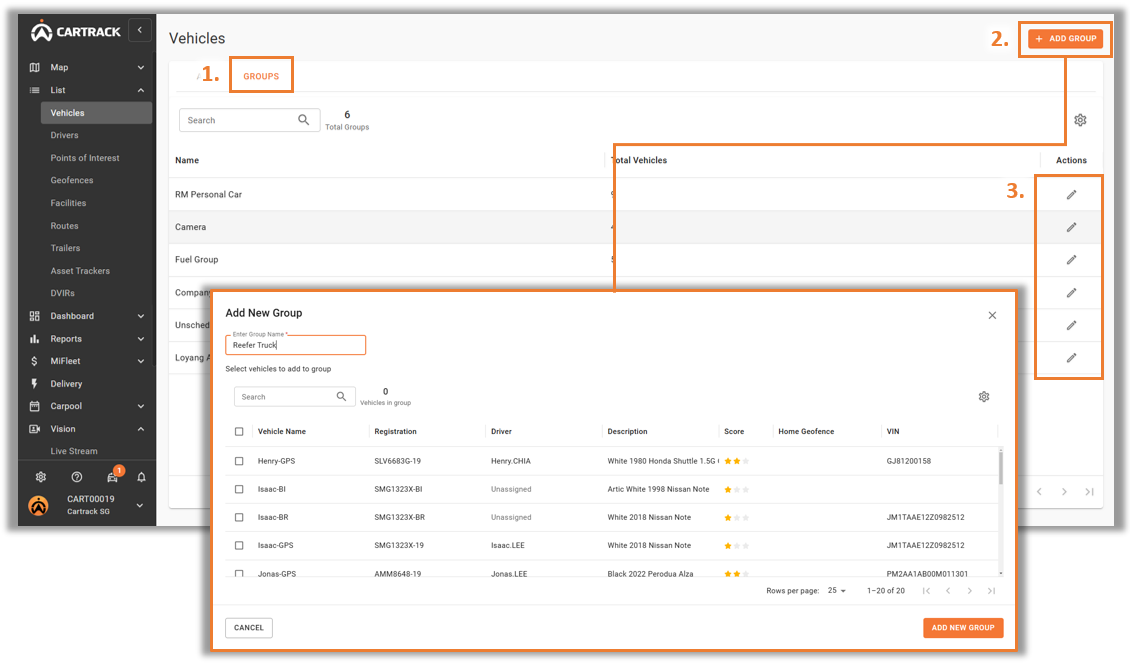Screen dimensions: 1130x668
Task: Click the Add Group button
Action: point(1065,39)
